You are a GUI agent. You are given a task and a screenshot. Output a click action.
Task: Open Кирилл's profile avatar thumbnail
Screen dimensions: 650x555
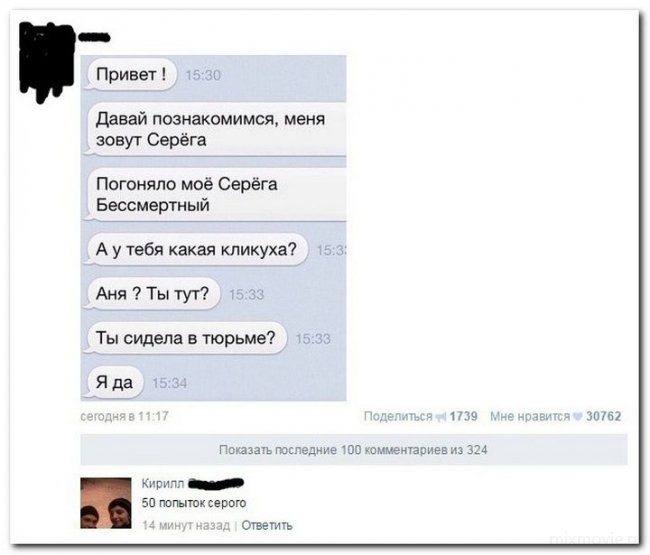(x=106, y=503)
